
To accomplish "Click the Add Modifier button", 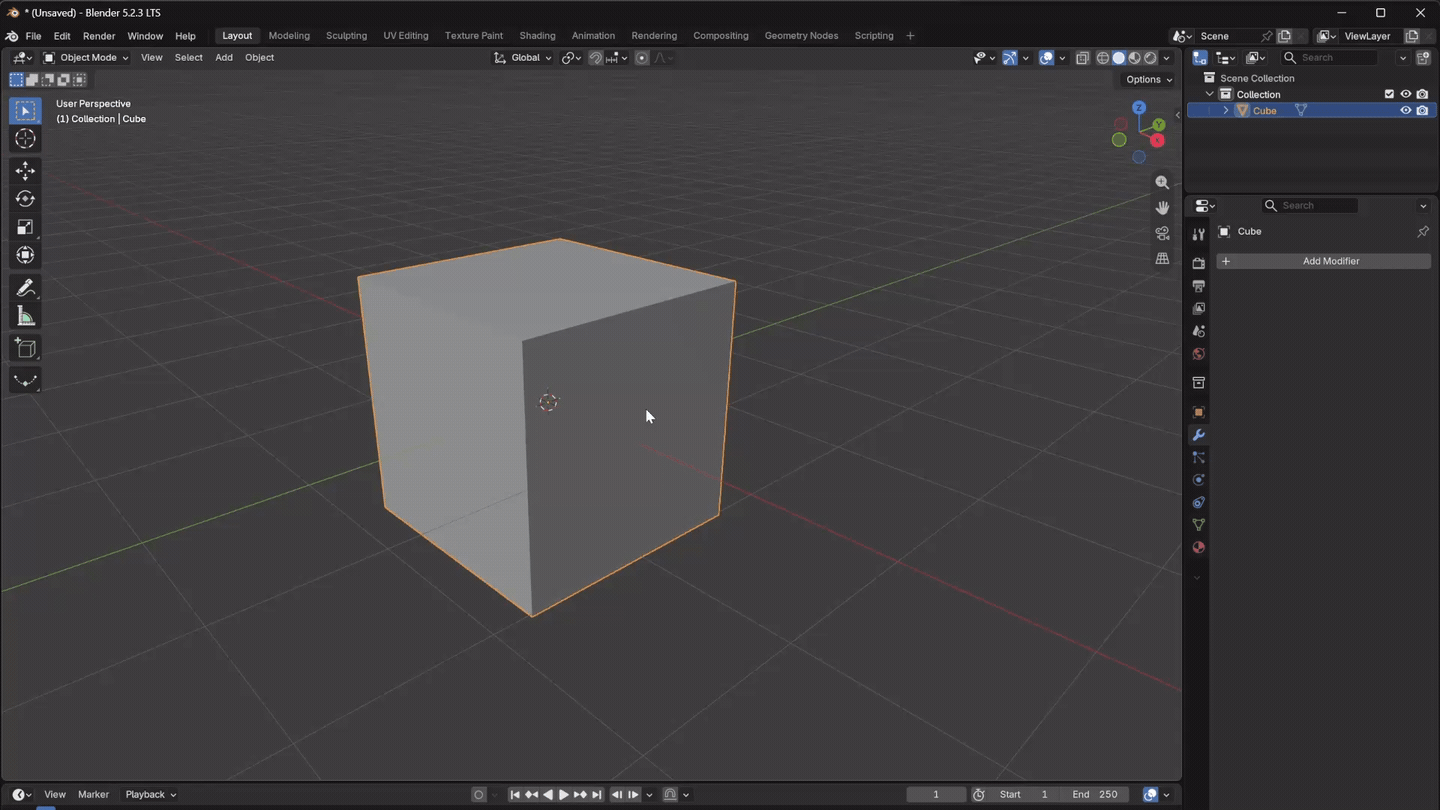I will (1323, 261).
